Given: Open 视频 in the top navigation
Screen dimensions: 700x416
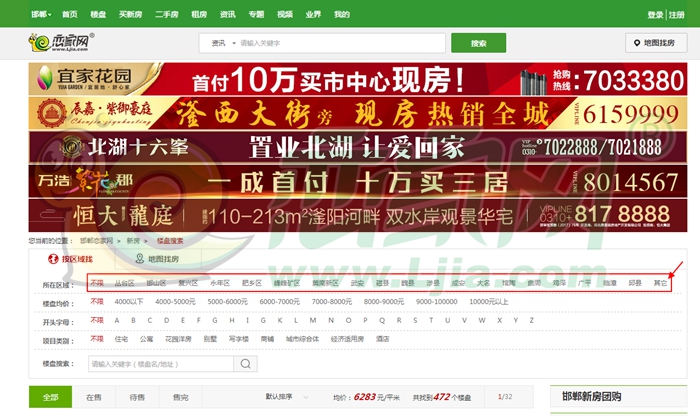Looking at the screenshot, I should 285,14.
